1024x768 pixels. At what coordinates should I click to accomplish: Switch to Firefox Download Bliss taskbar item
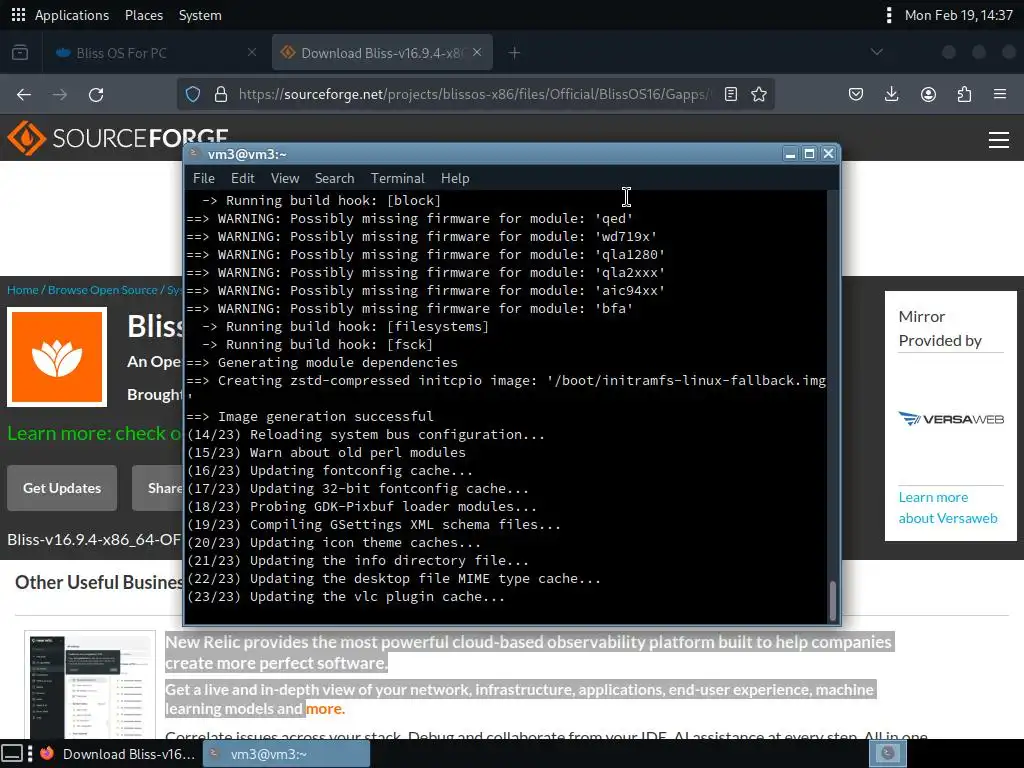tap(118, 754)
